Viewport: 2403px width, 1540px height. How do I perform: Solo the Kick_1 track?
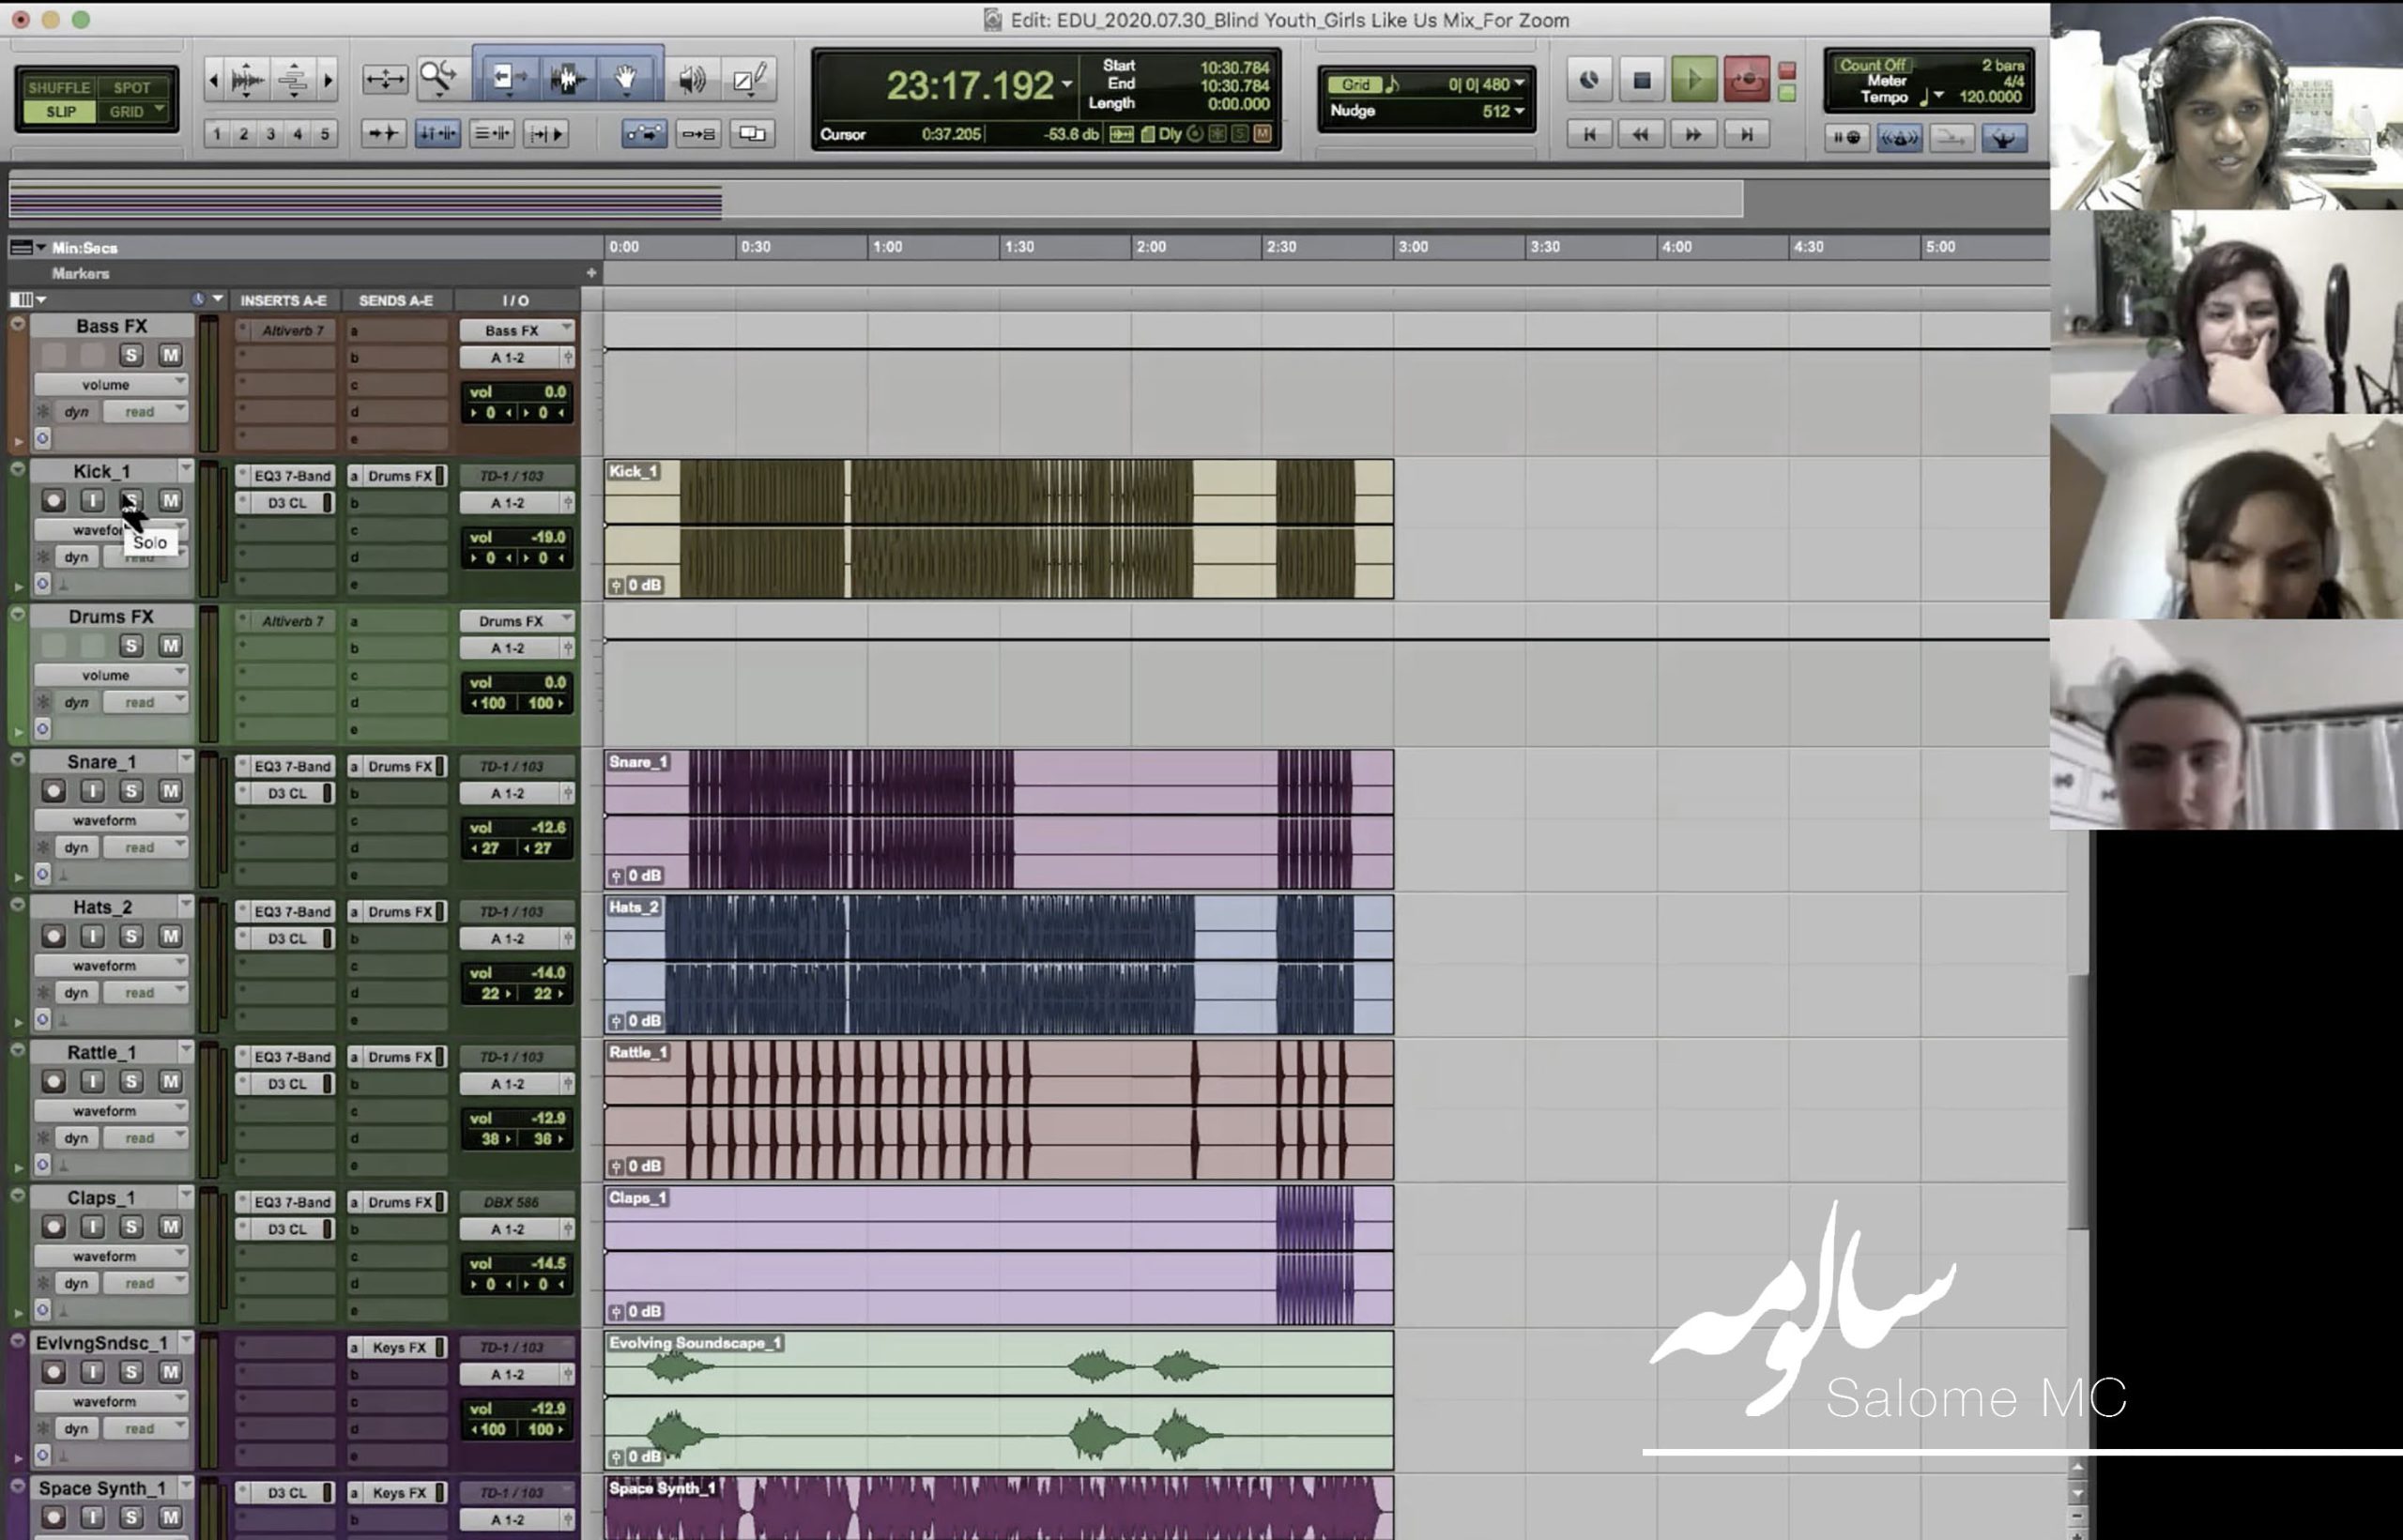point(131,499)
